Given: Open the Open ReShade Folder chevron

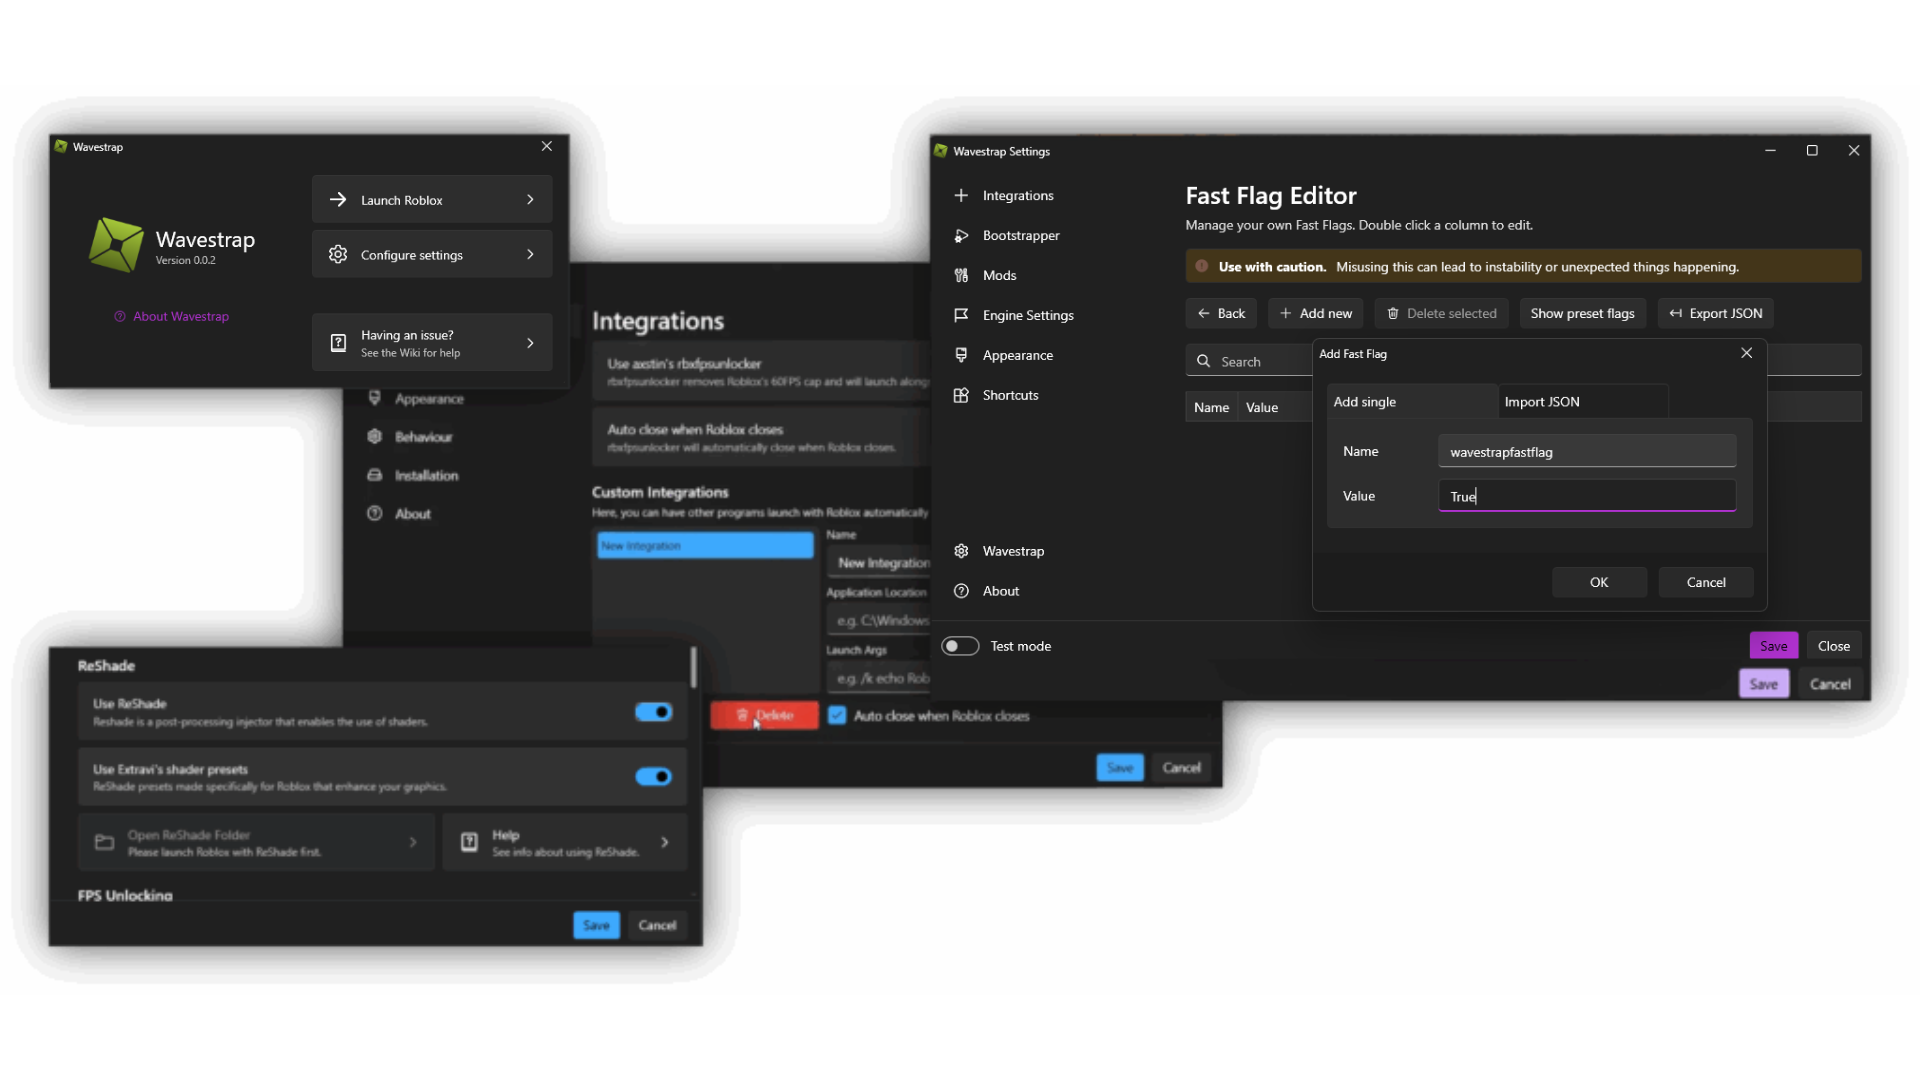Looking at the screenshot, I should [x=413, y=842].
